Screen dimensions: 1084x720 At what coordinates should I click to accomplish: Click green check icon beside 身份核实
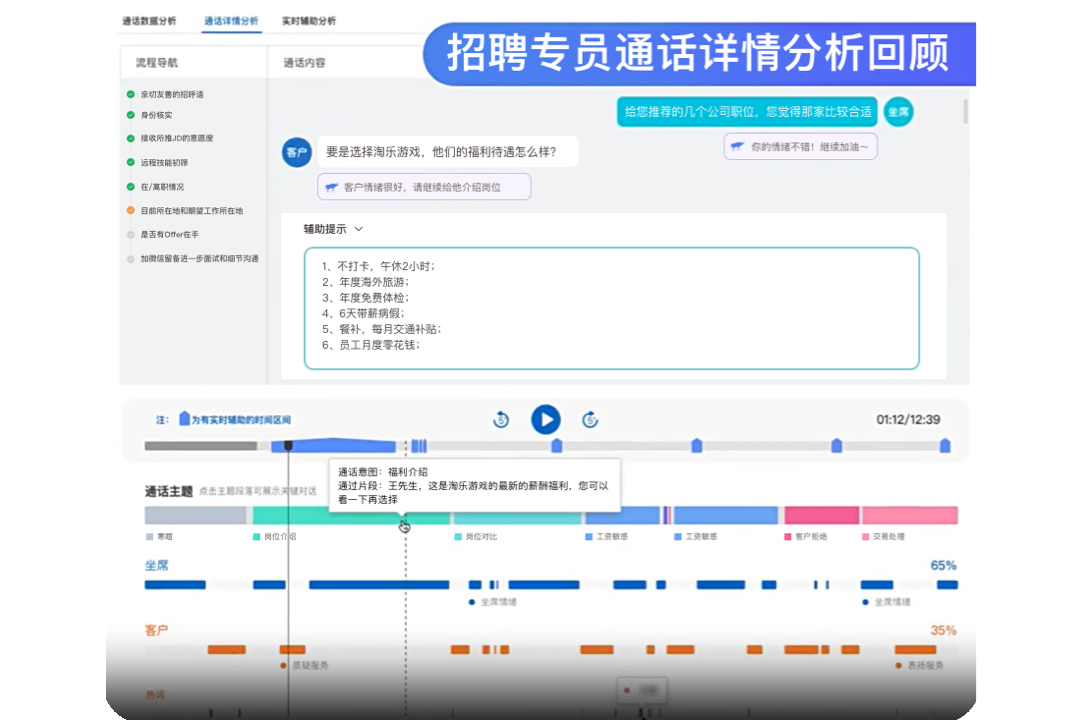click(131, 115)
